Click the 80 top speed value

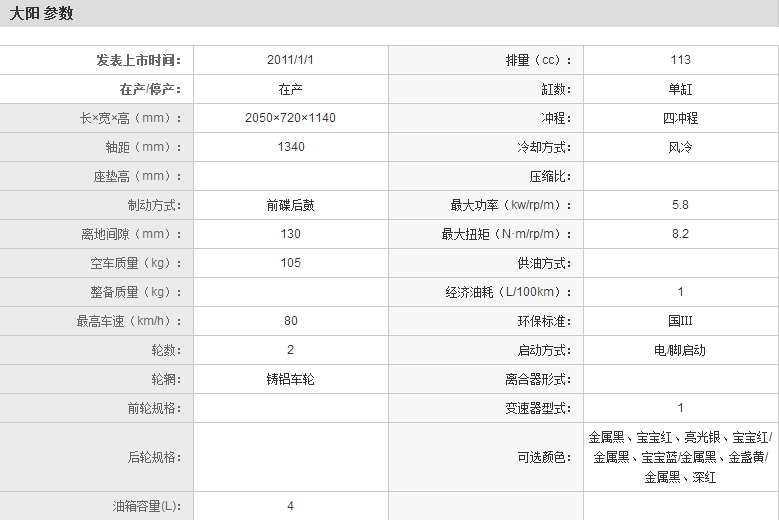point(290,321)
